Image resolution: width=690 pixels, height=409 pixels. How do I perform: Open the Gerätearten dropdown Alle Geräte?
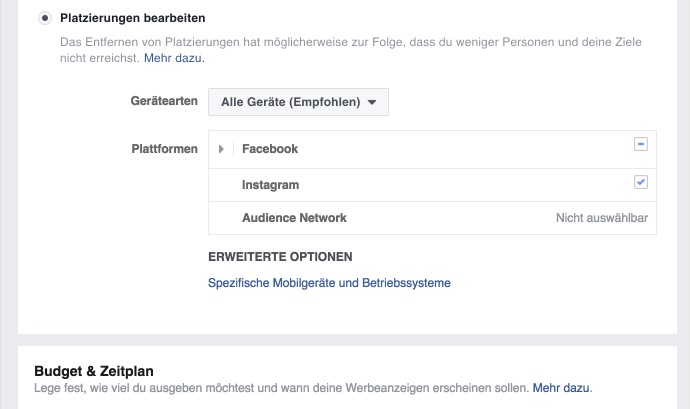[x=298, y=102]
